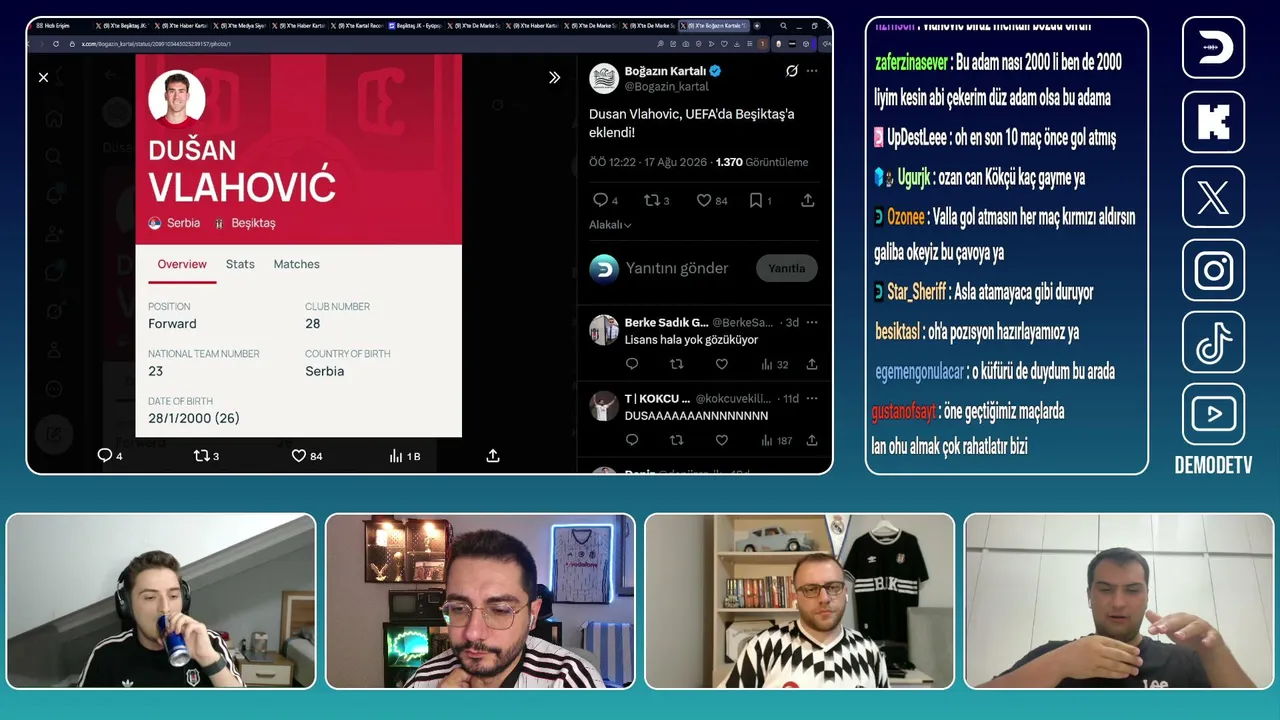
Task: Reply to the Lisans hala yok gözüküyor comment
Action: tap(631, 365)
